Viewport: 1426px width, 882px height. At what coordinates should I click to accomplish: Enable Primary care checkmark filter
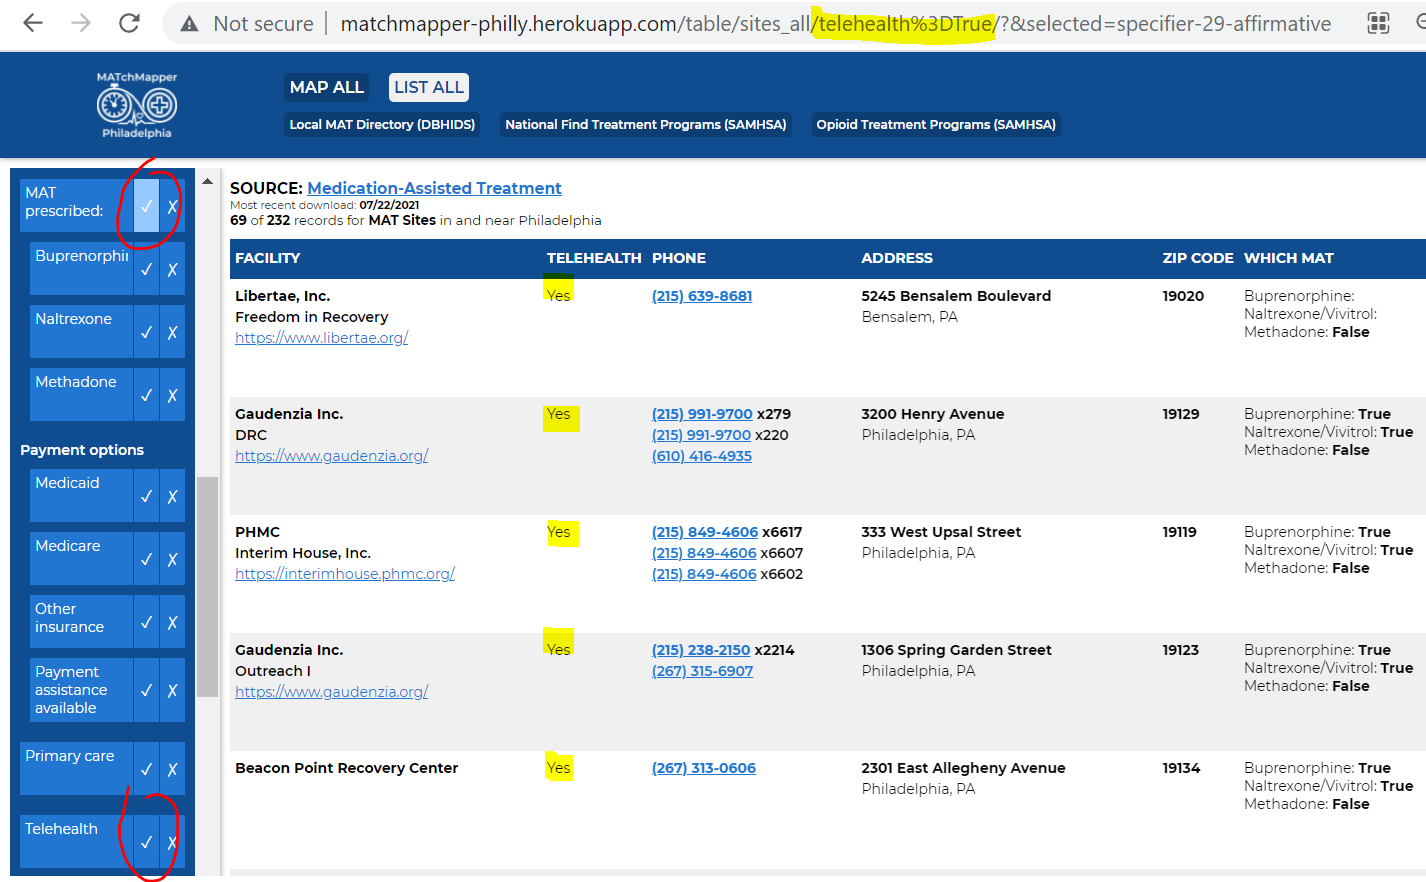[x=146, y=769]
